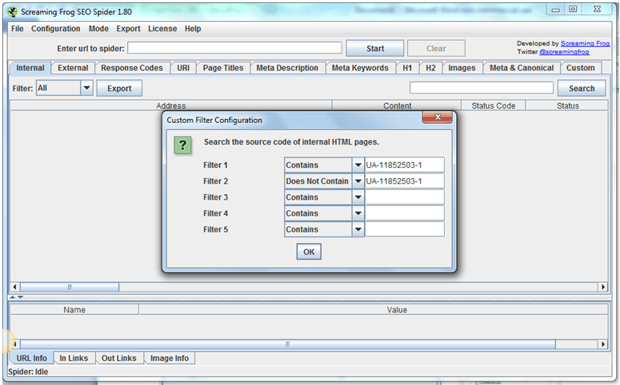
Task: Click OK in the Custom Filter dialog
Action: 309,252
